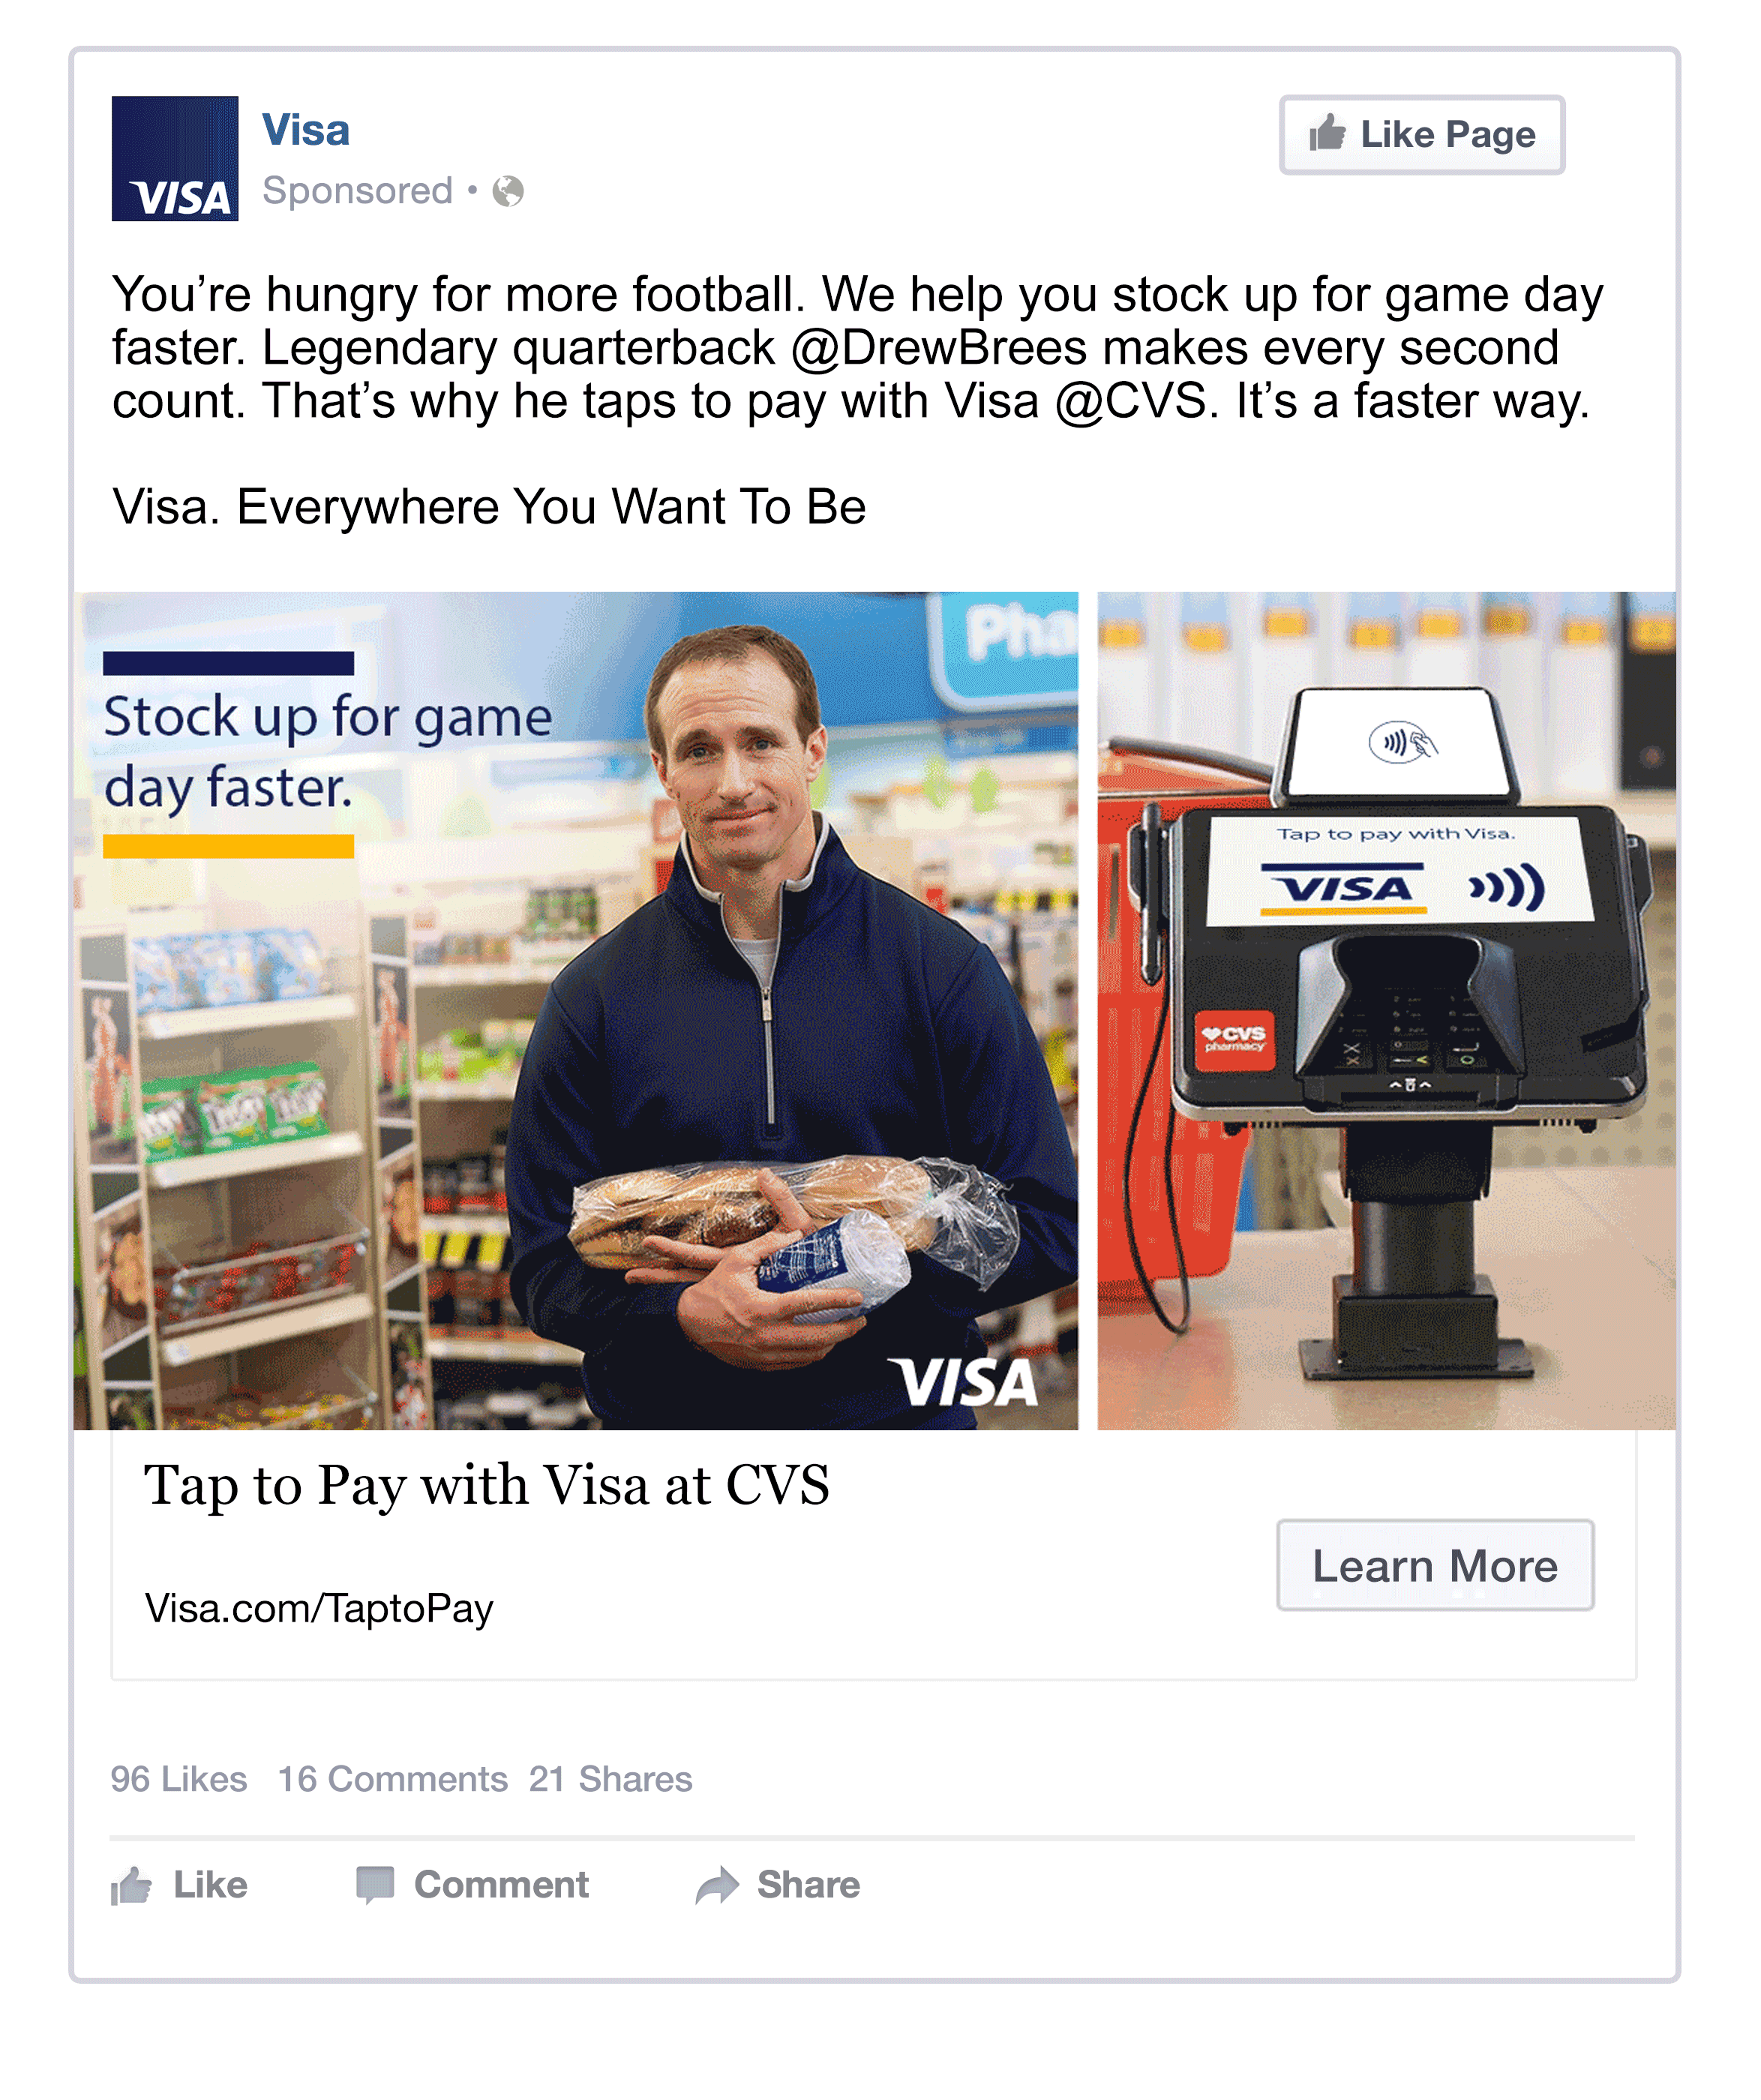Open the 16 Comments list

click(x=392, y=1779)
